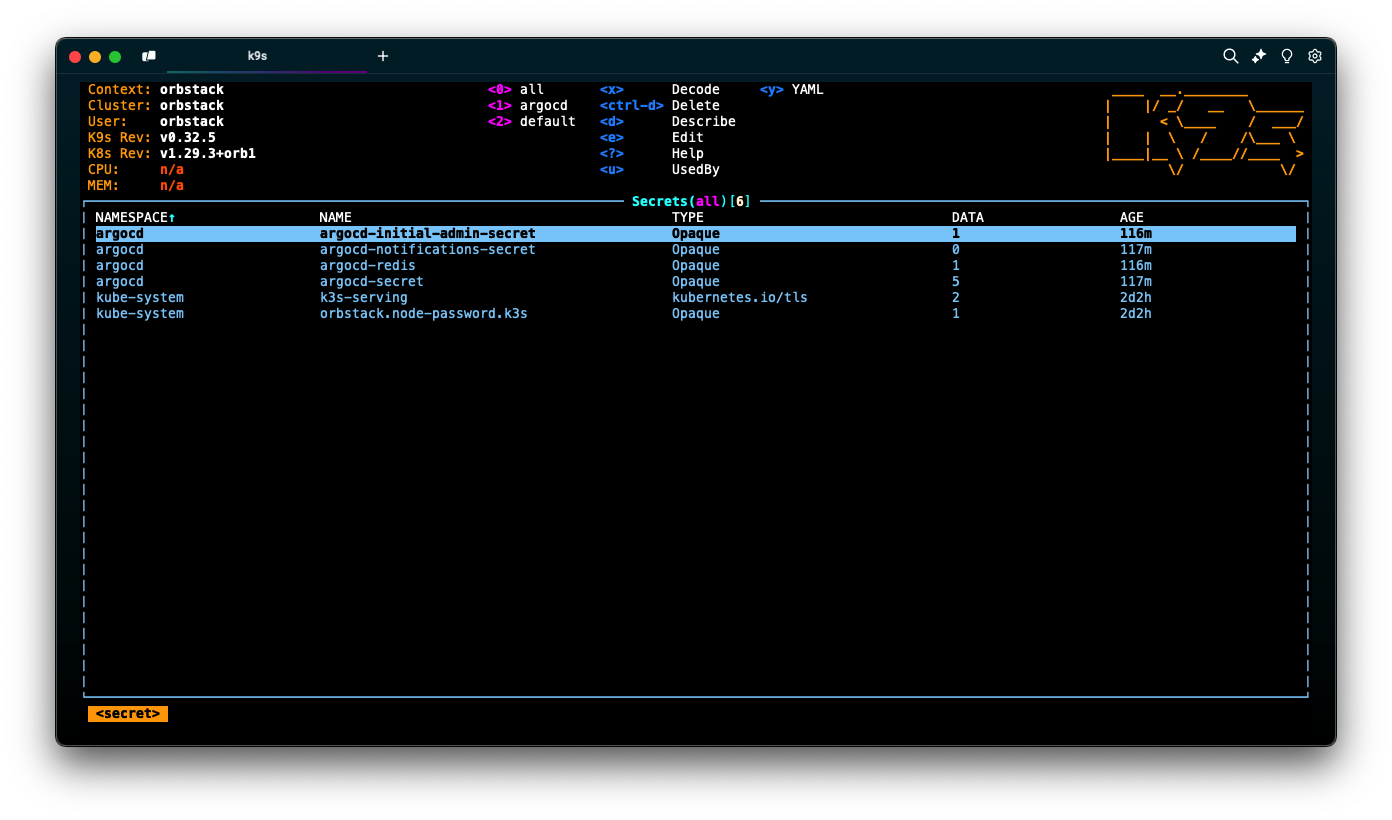Screen dimensions: 1392x820
Task: Click the Secrets(all)[6] table title
Action: pyautogui.click(x=691, y=201)
